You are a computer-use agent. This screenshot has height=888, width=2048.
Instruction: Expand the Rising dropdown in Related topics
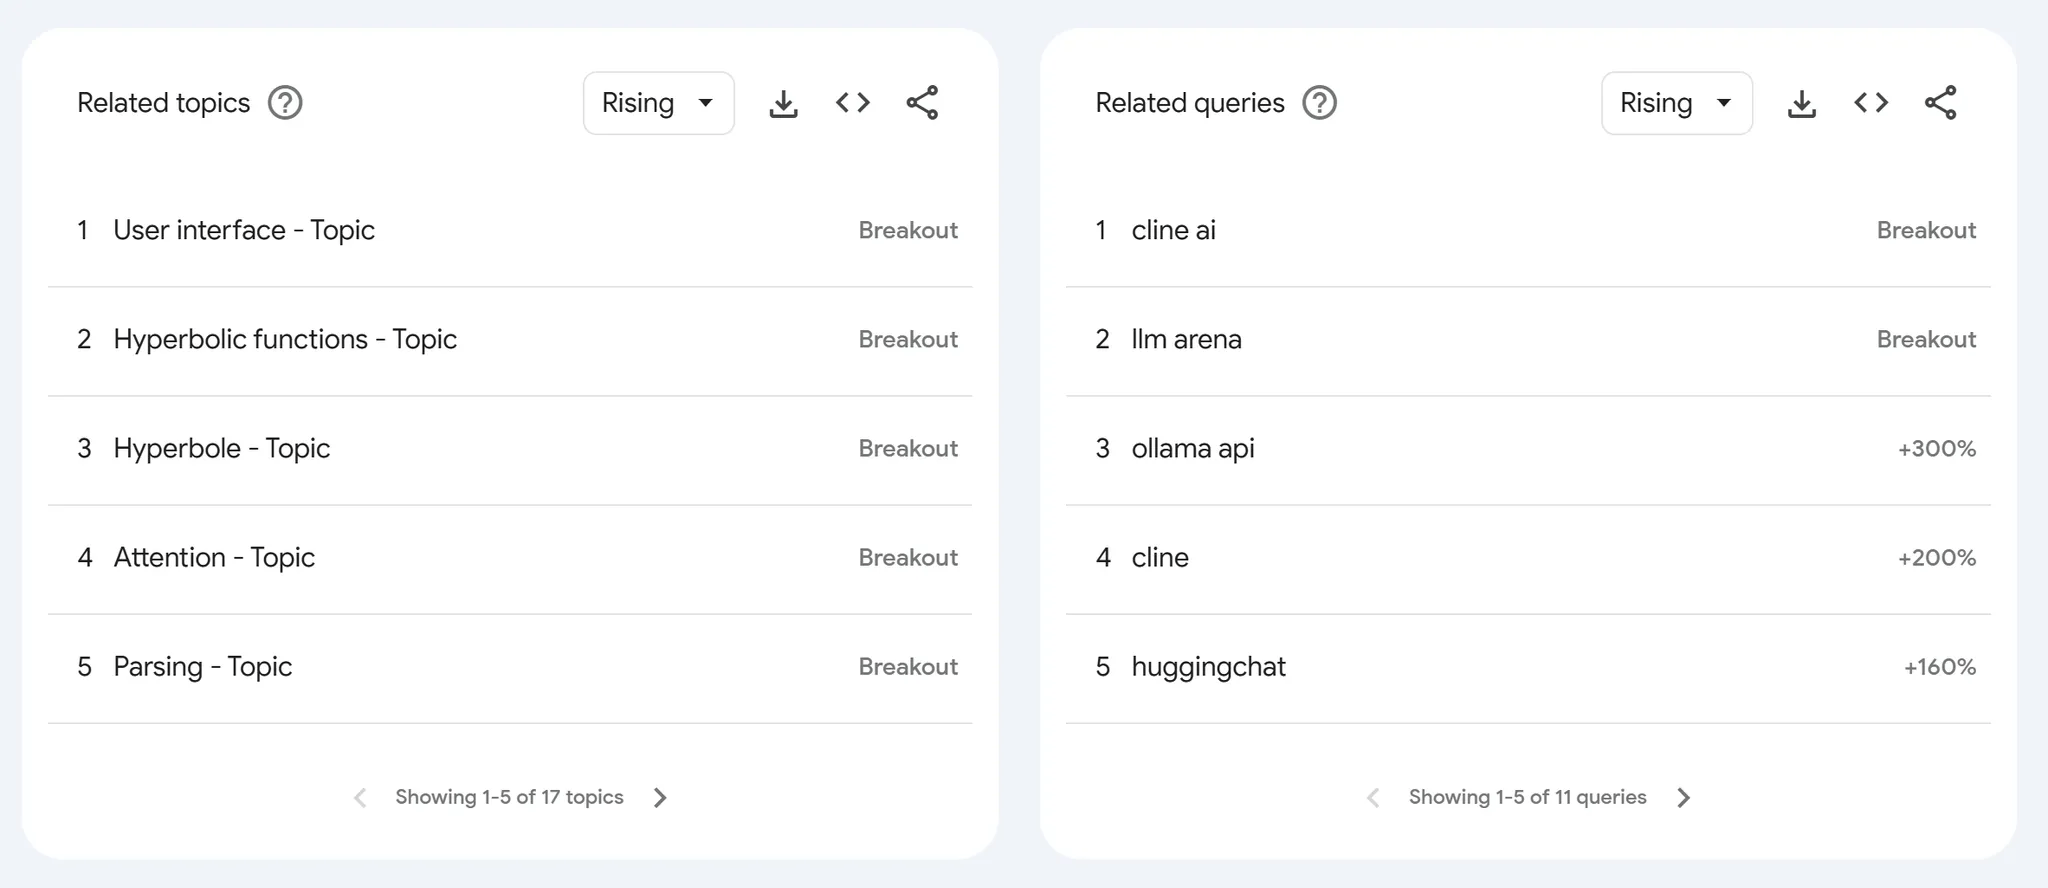659,103
